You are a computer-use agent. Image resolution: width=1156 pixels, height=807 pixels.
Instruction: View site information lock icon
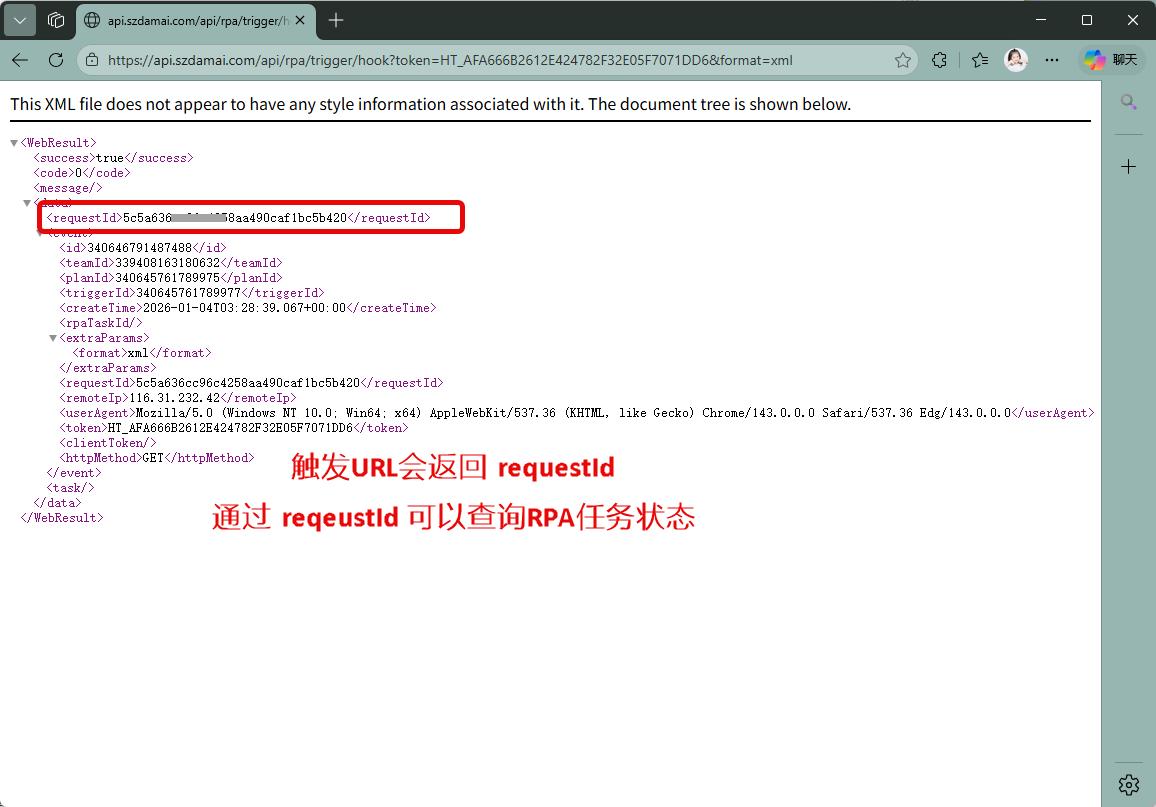pyautogui.click(x=92, y=60)
